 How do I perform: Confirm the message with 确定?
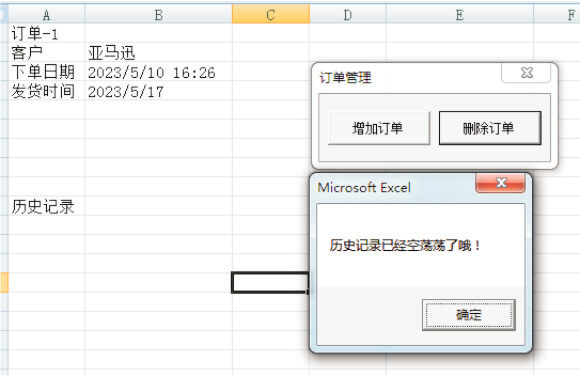[469, 315]
